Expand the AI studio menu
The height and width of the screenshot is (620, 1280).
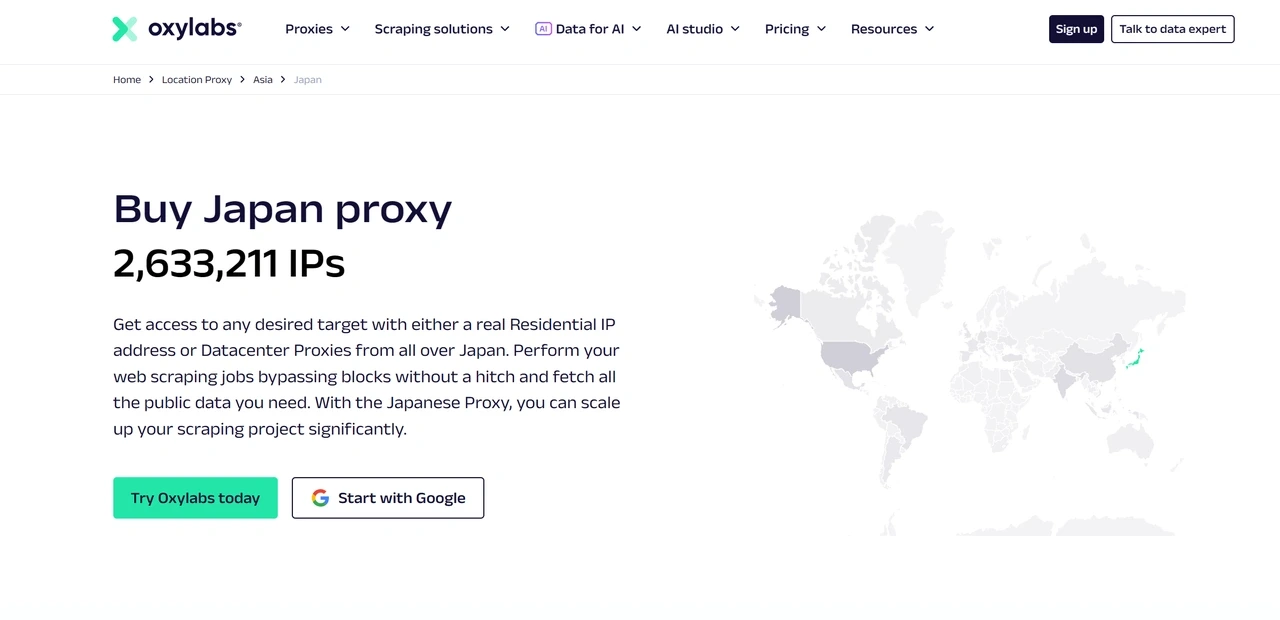click(702, 29)
